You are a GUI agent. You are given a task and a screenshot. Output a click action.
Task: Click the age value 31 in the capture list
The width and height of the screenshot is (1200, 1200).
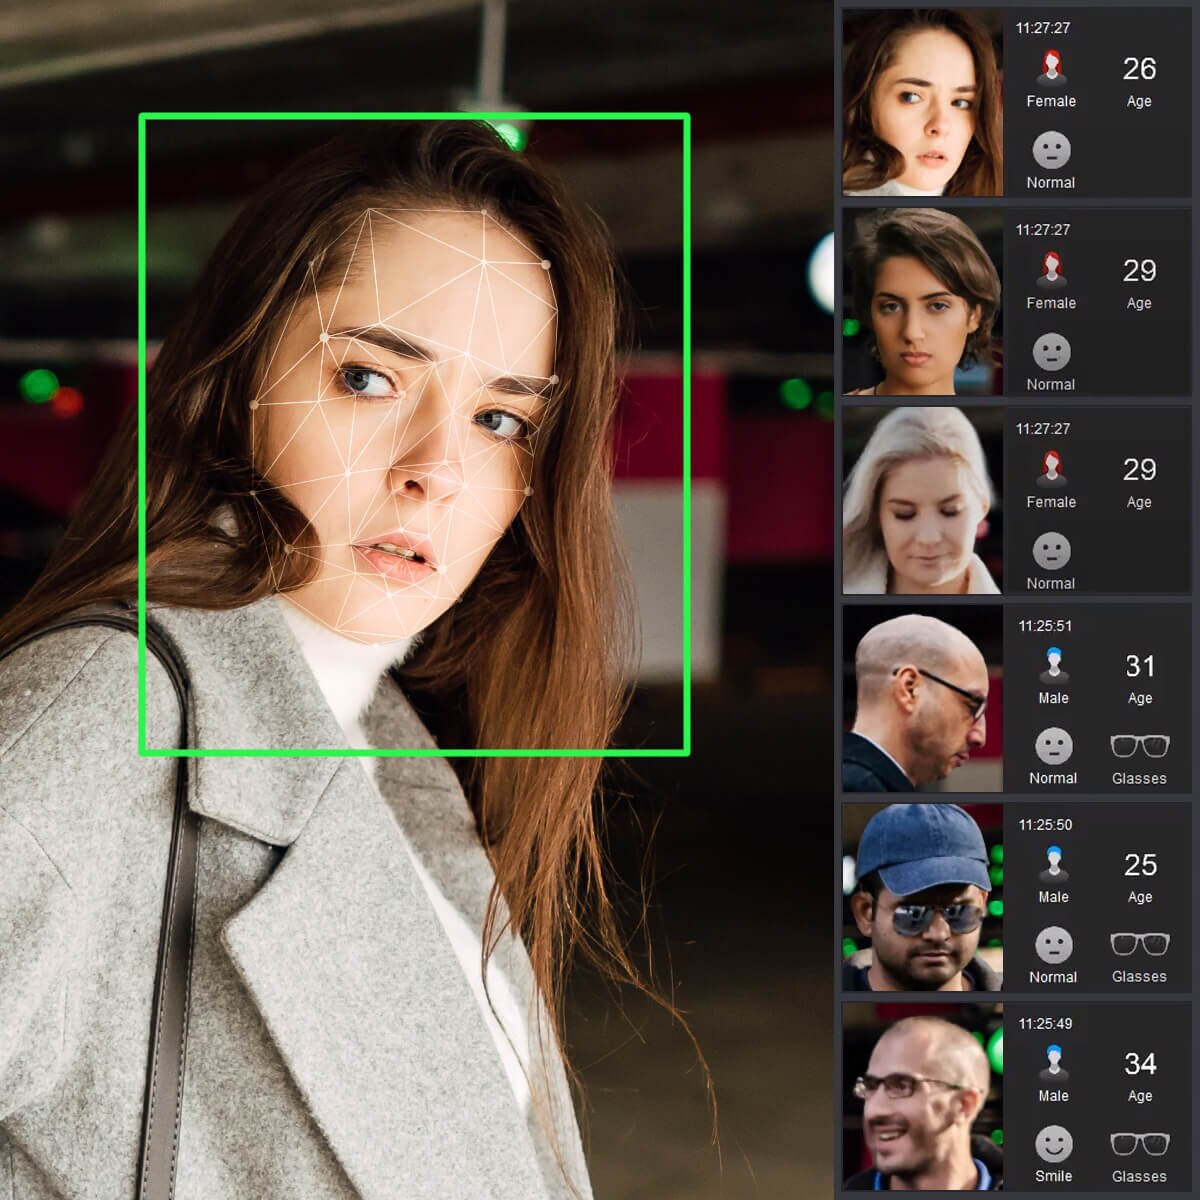coord(1139,666)
